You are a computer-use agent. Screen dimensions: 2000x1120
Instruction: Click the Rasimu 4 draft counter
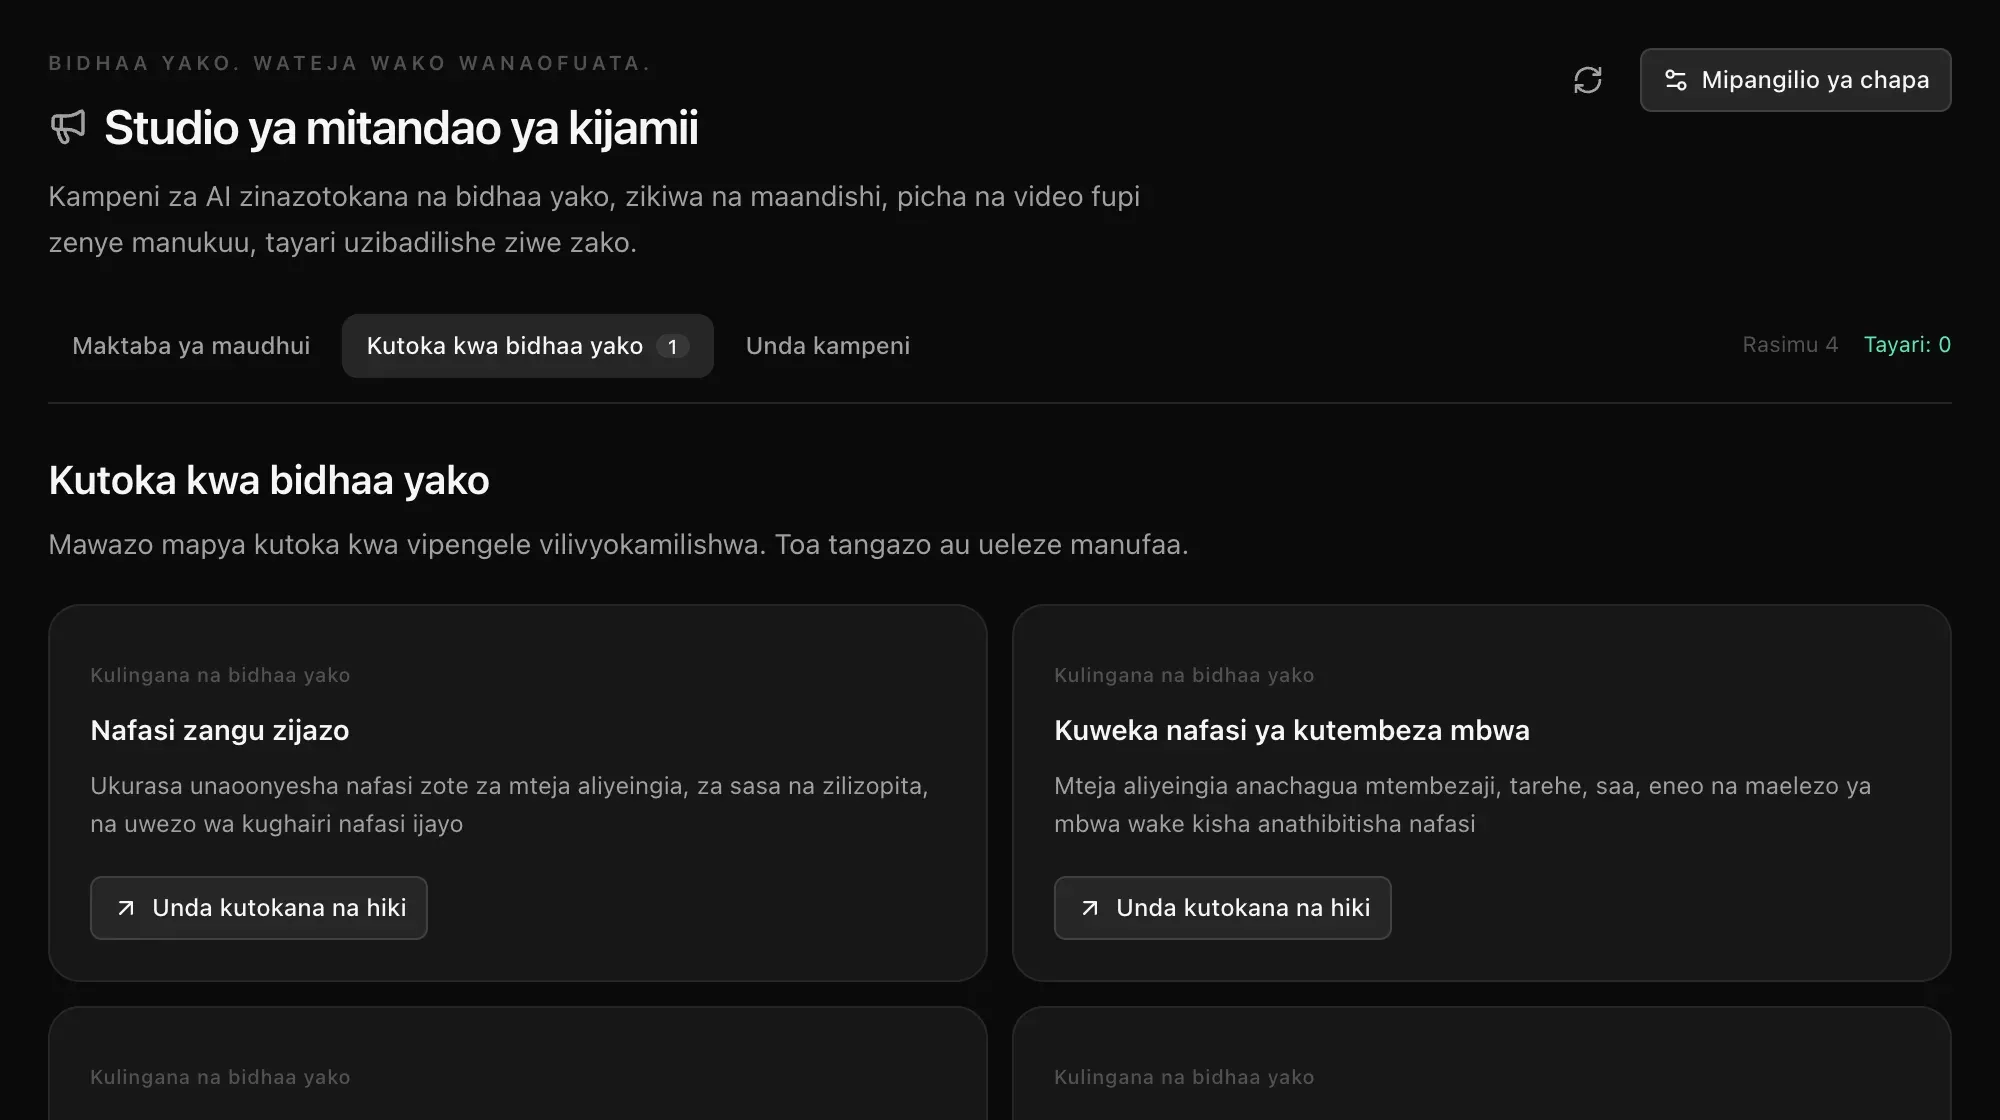coord(1790,345)
